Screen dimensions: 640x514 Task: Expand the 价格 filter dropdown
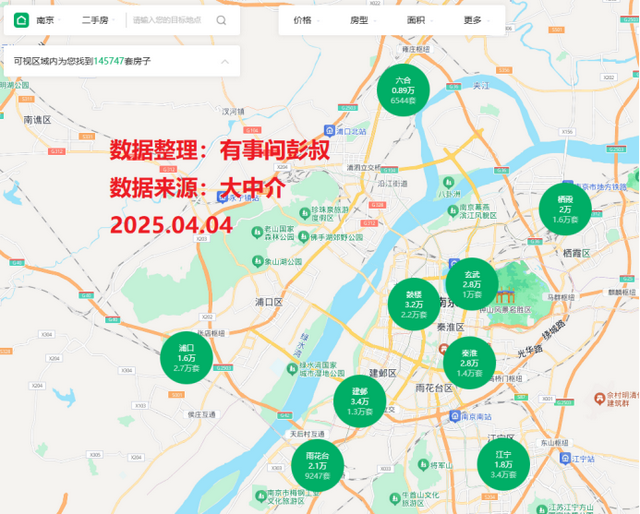pyautogui.click(x=306, y=20)
